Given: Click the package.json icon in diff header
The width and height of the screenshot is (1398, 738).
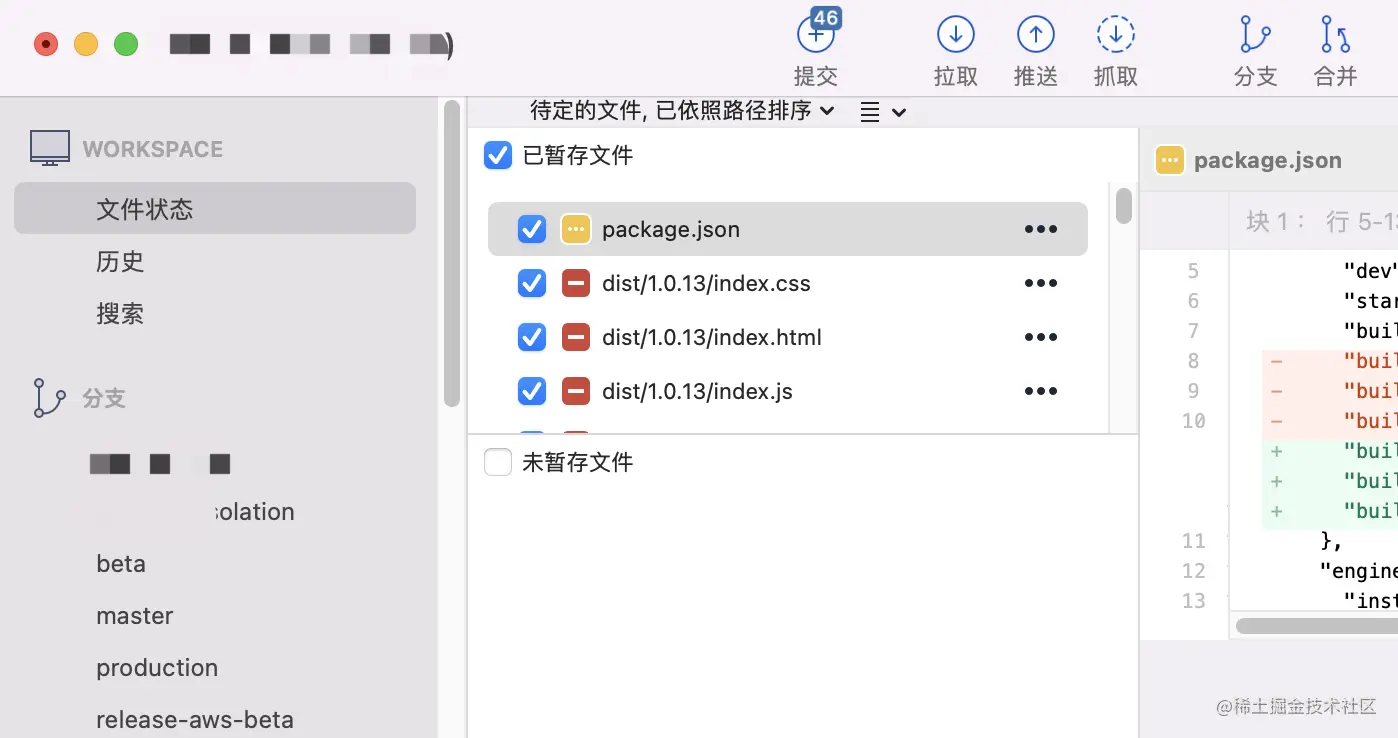Looking at the screenshot, I should 1169,160.
